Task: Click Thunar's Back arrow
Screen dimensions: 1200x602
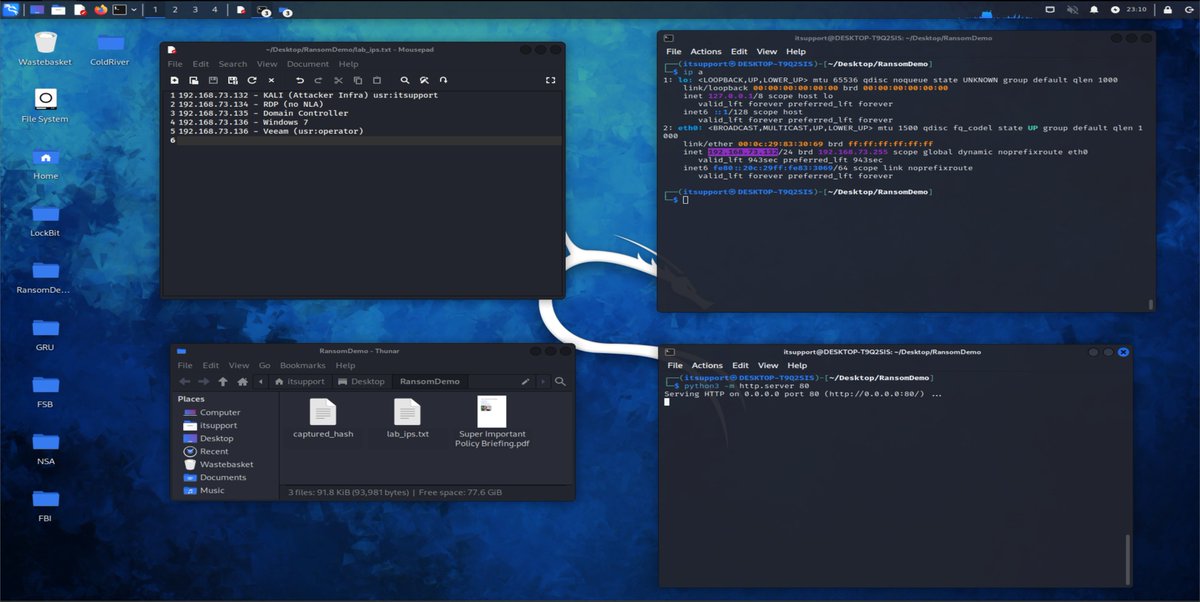Action: click(x=184, y=382)
